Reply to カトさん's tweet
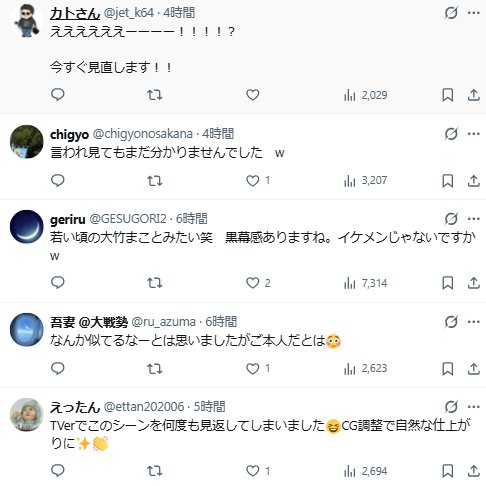Screen dimensions: 486x486 click(58, 95)
